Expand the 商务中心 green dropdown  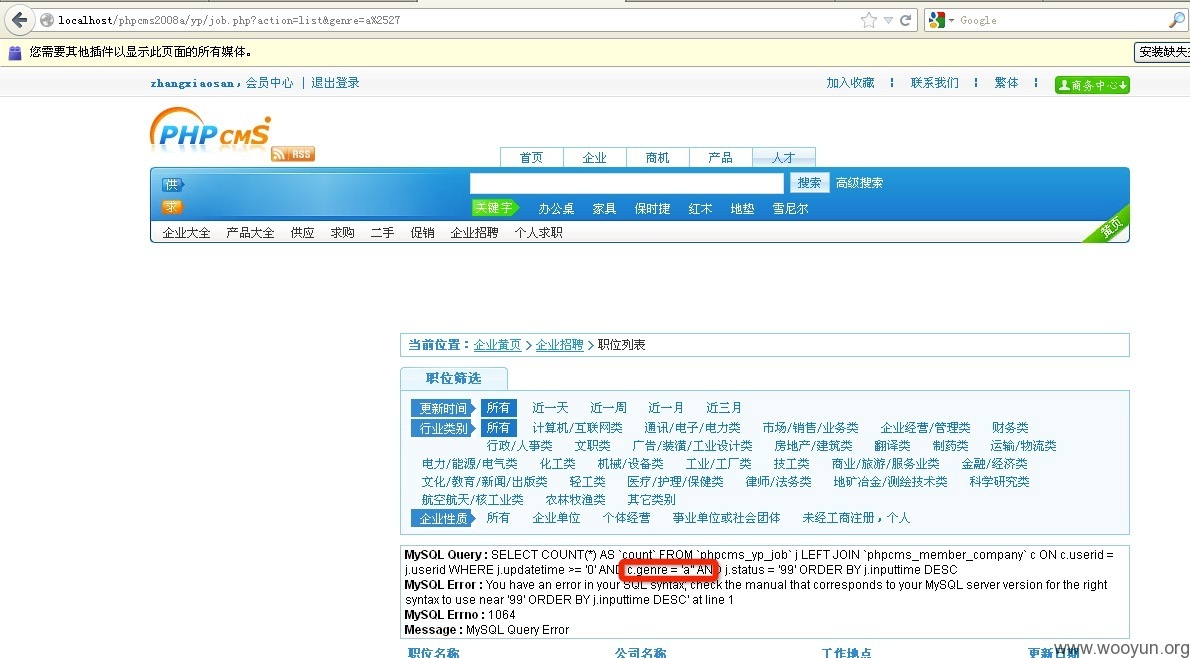click(1092, 85)
